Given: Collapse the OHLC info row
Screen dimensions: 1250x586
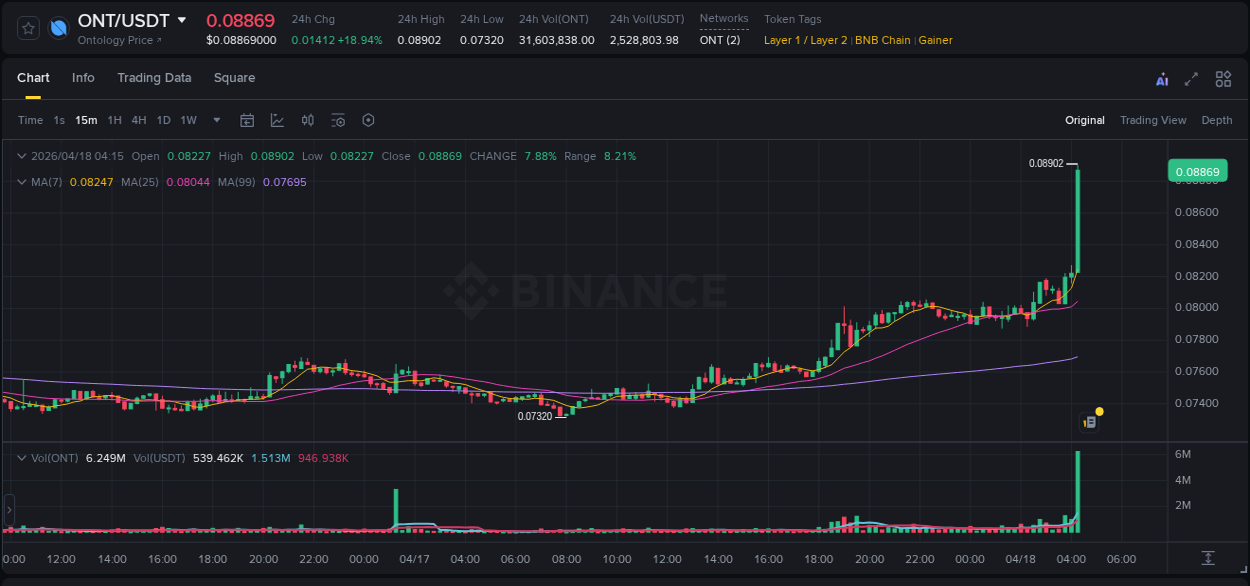Looking at the screenshot, I should pos(22,156).
